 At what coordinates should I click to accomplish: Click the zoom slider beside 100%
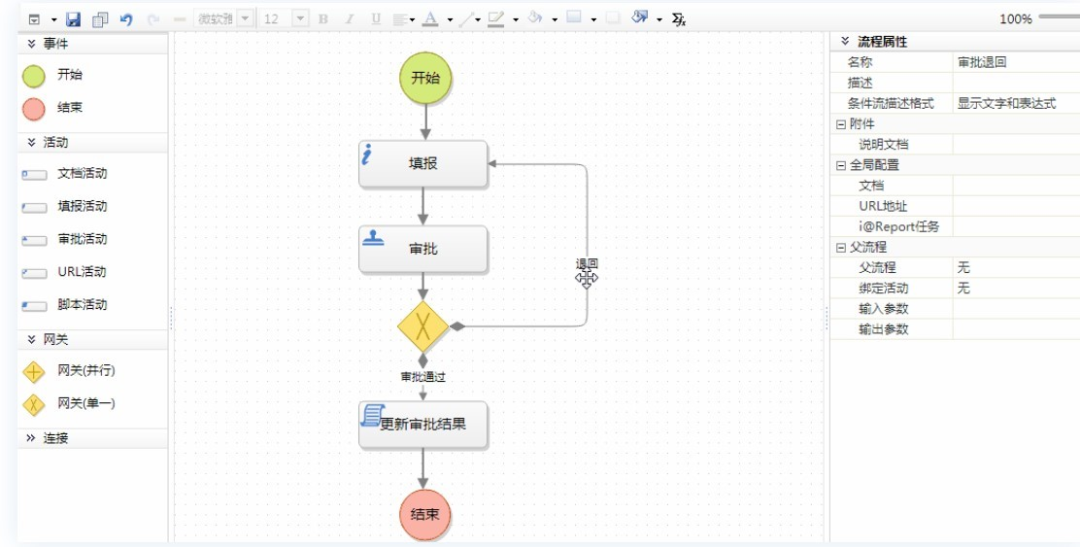pos(1058,18)
